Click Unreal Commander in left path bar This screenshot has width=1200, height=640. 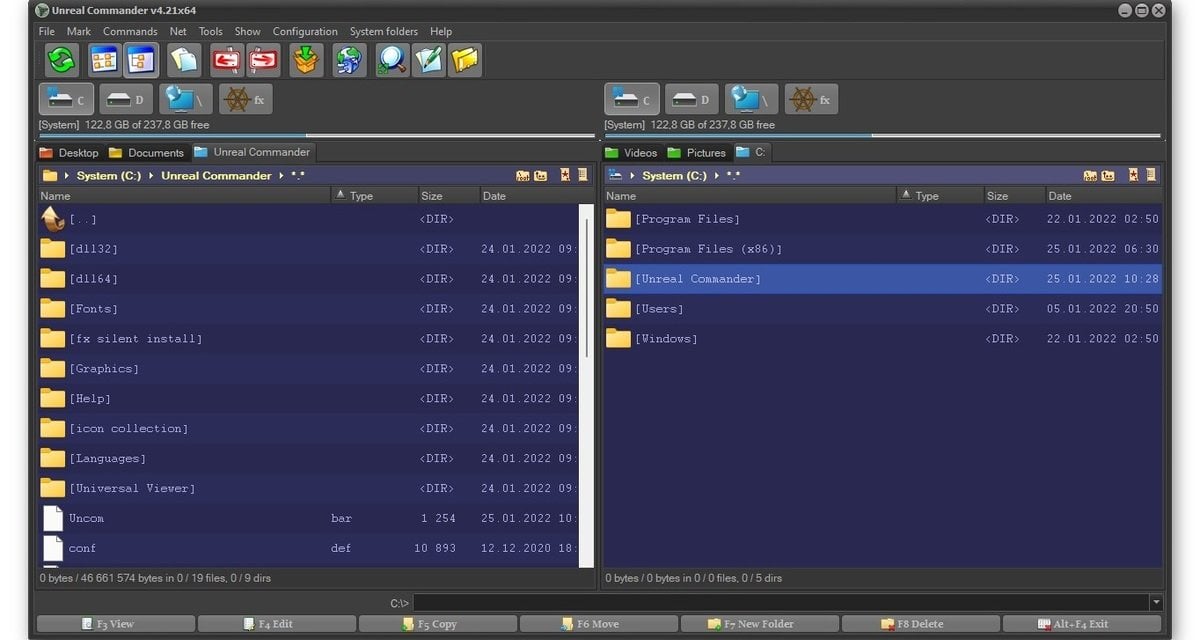216,176
